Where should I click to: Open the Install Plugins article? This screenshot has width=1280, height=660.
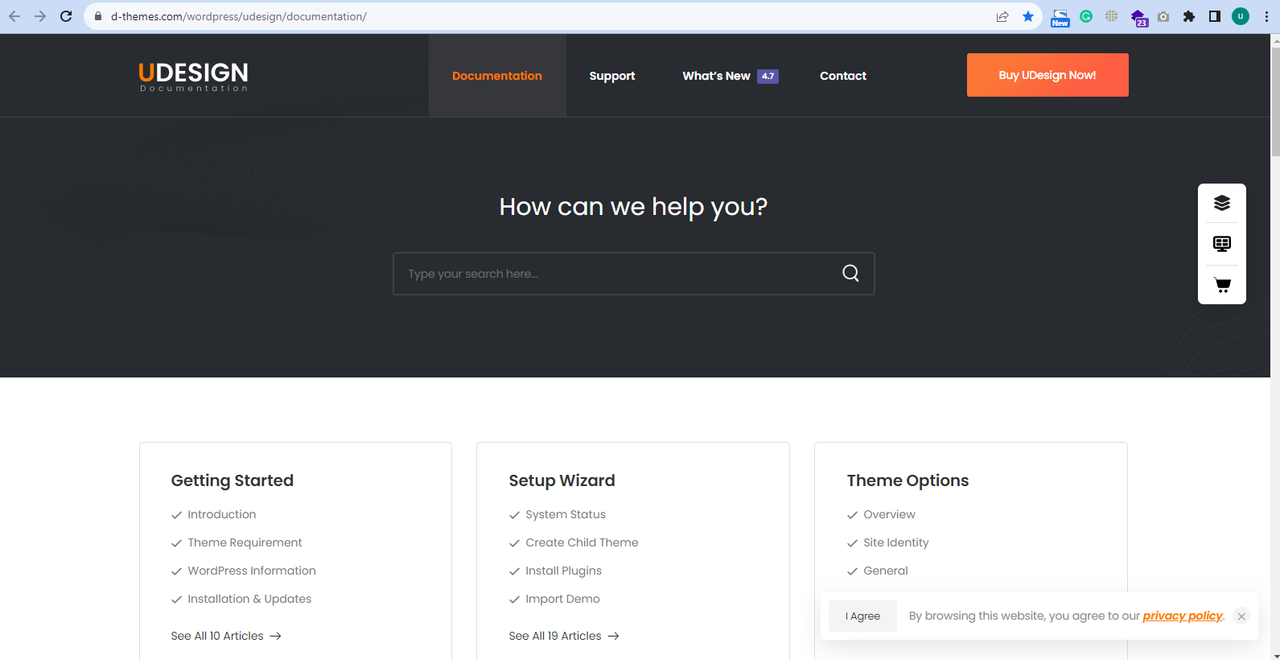pyautogui.click(x=564, y=571)
